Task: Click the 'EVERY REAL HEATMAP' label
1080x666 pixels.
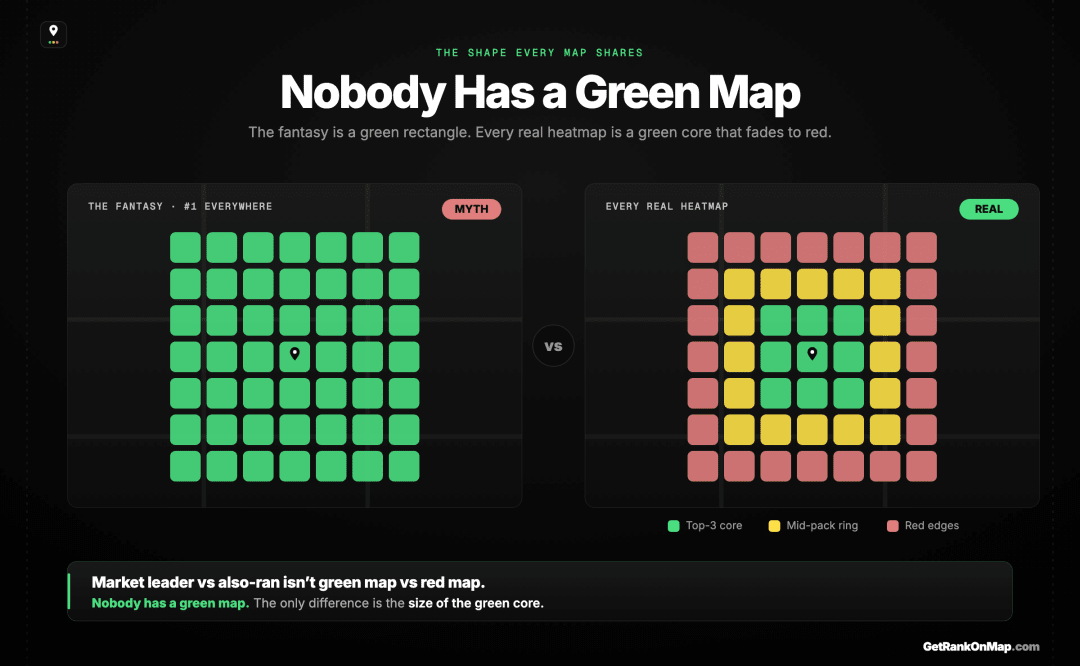Action: tap(667, 206)
